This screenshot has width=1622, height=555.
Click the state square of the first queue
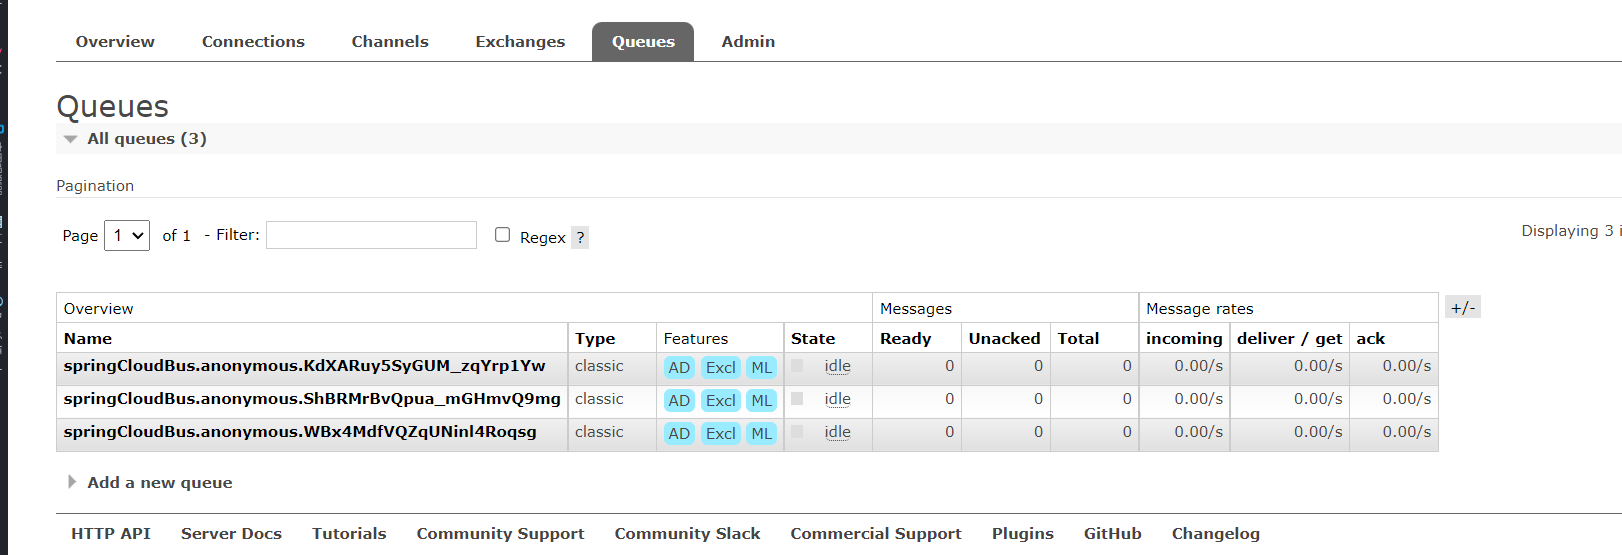(x=797, y=366)
